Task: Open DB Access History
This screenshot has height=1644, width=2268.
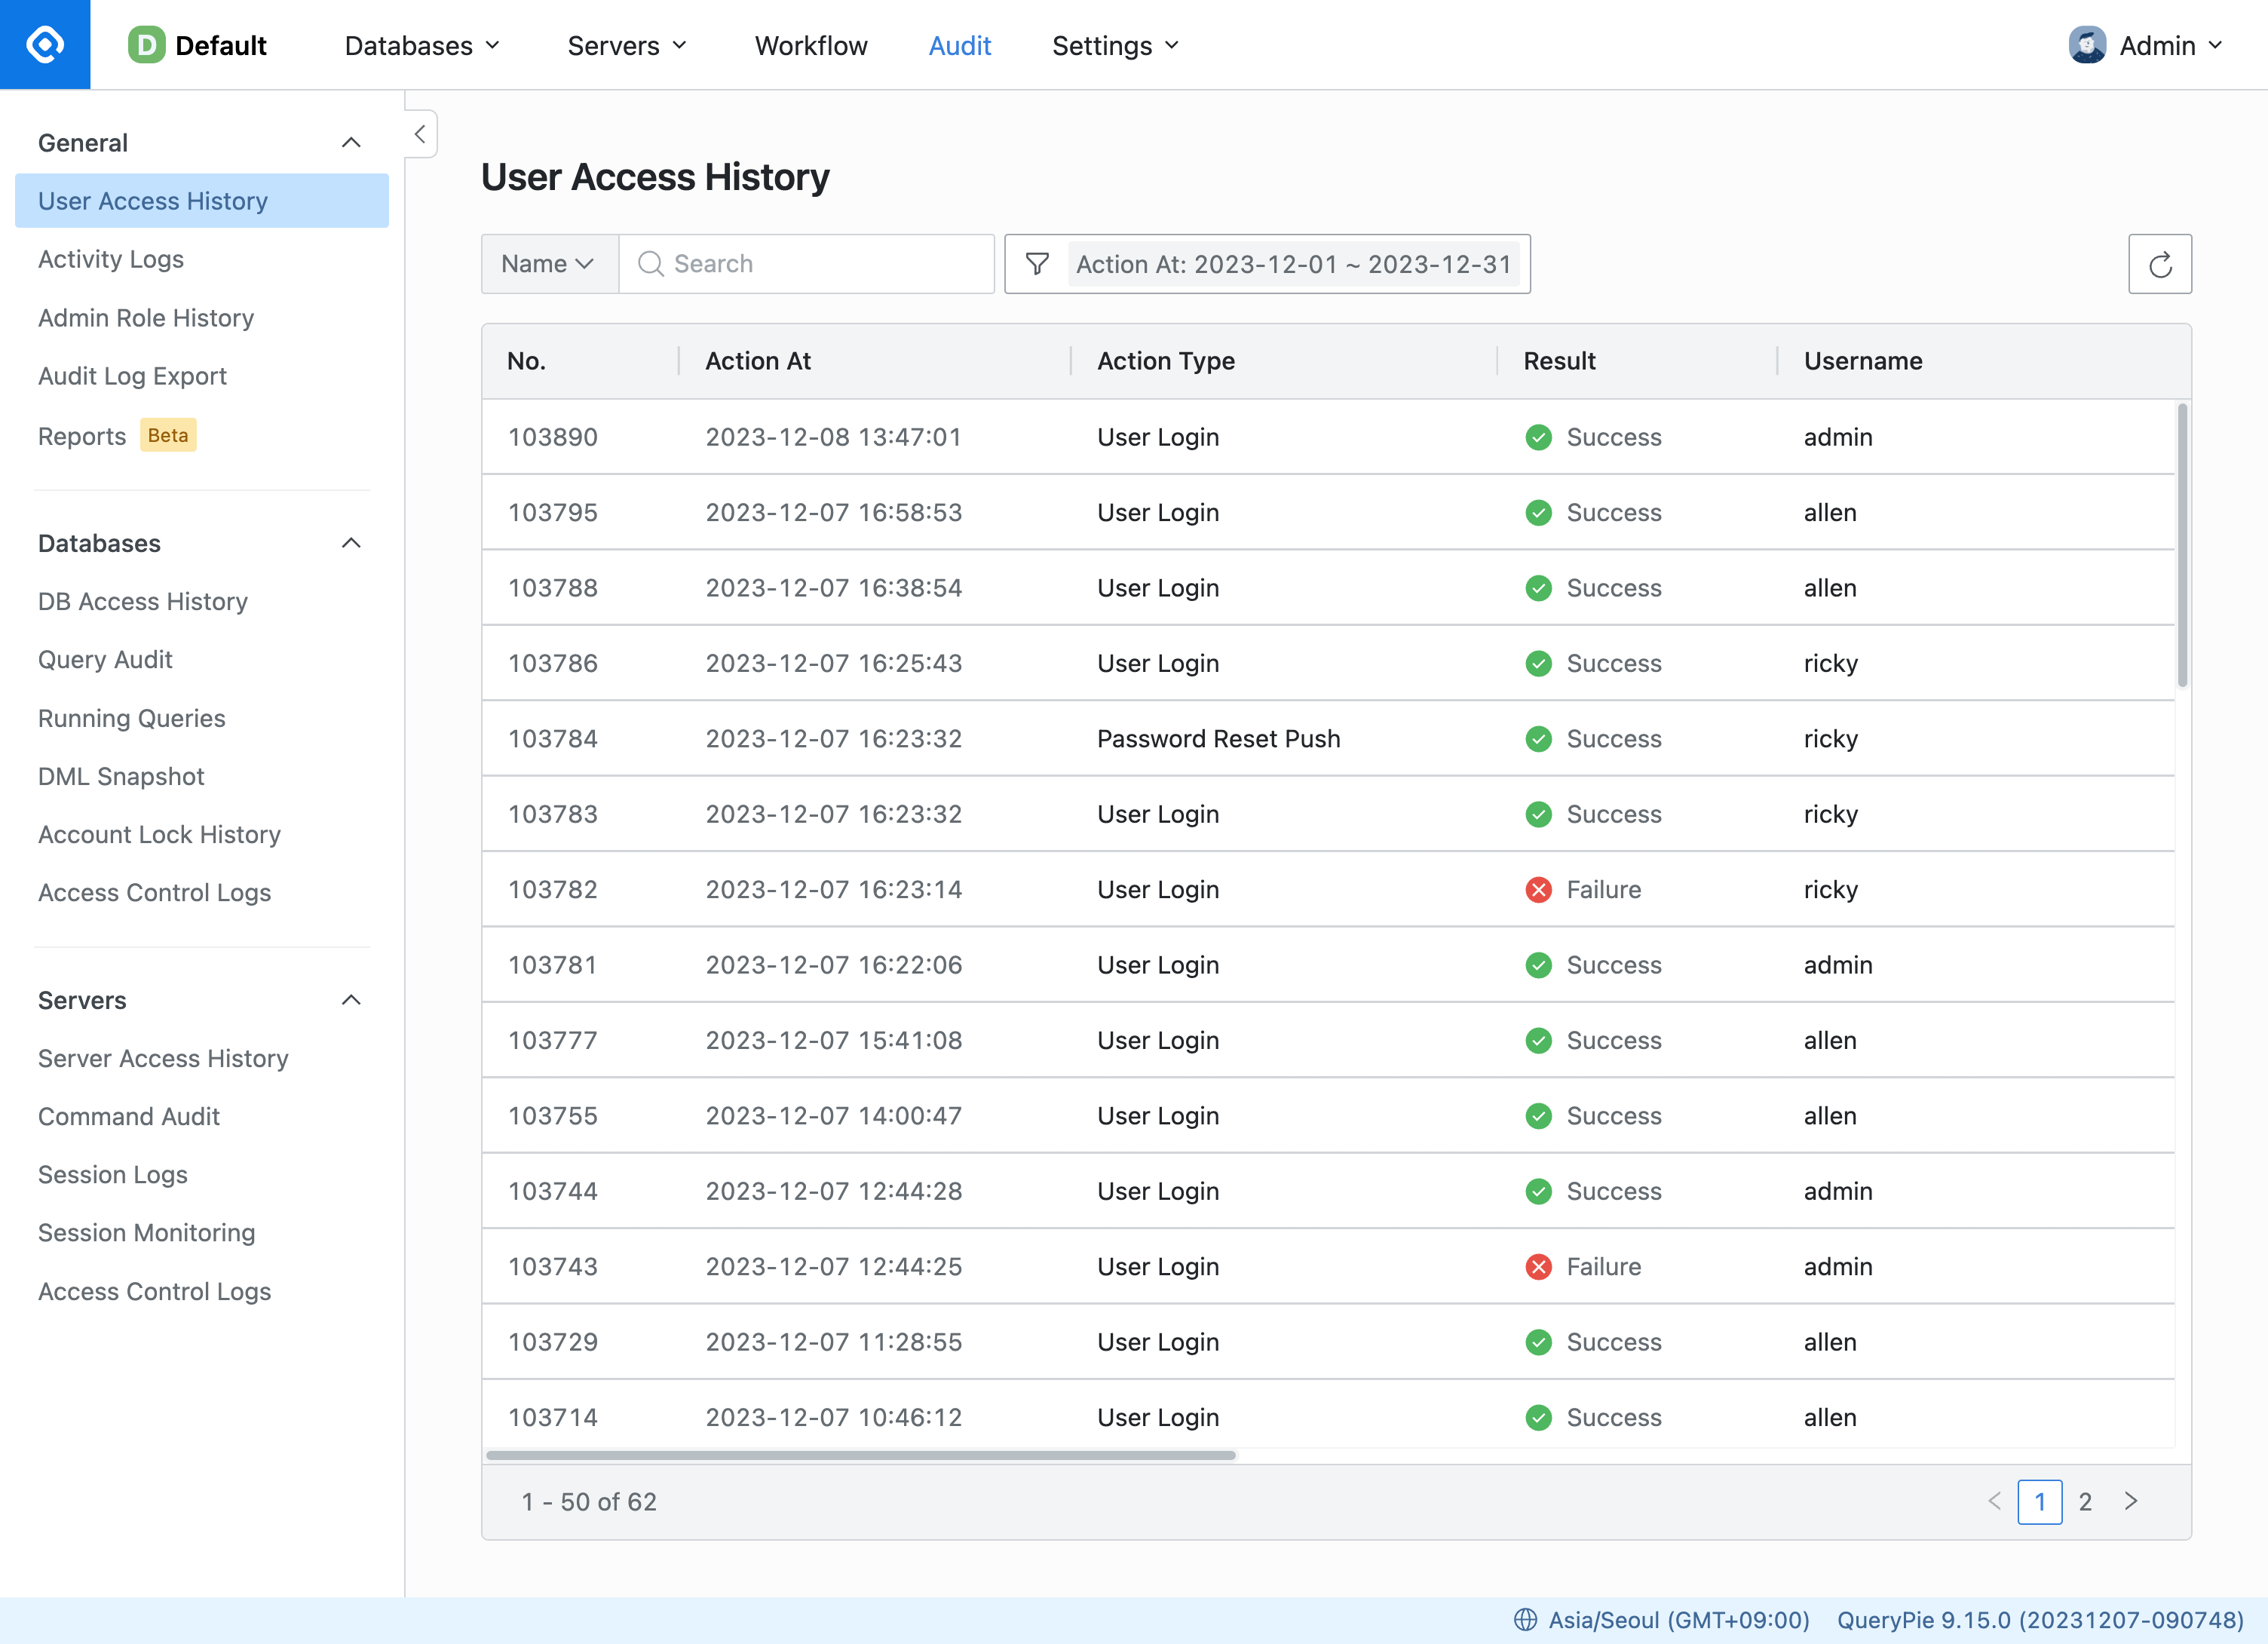Action: 143,601
